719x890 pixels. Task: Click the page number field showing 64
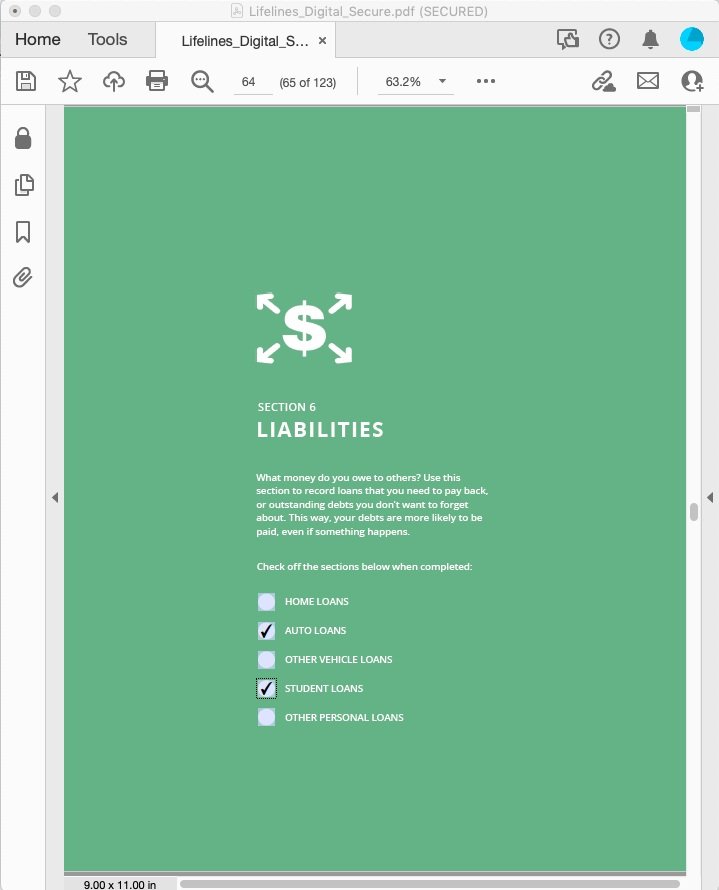tap(253, 82)
